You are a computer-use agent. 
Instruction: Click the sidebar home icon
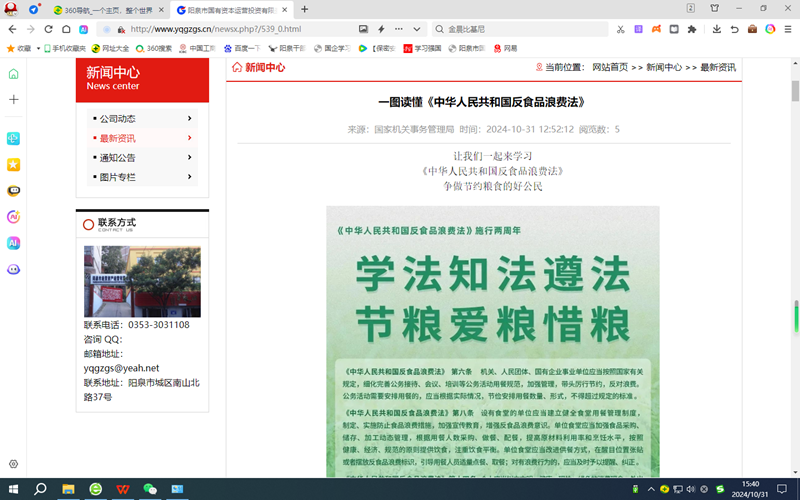click(13, 74)
